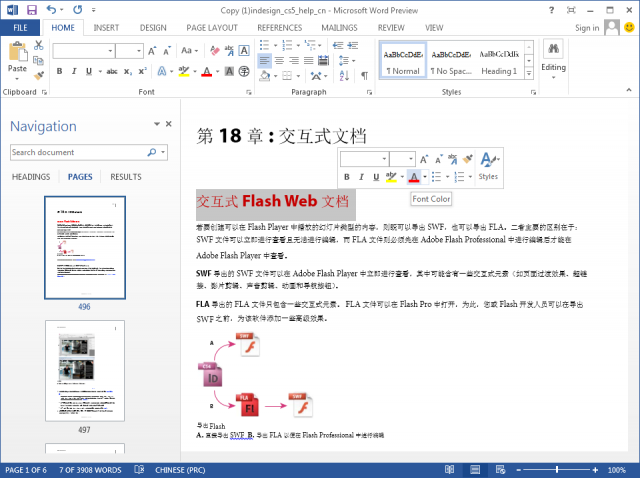Viewport: 640px width, 479px height.
Task: Click the Font Color button in mini toolbar
Action: pos(414,177)
